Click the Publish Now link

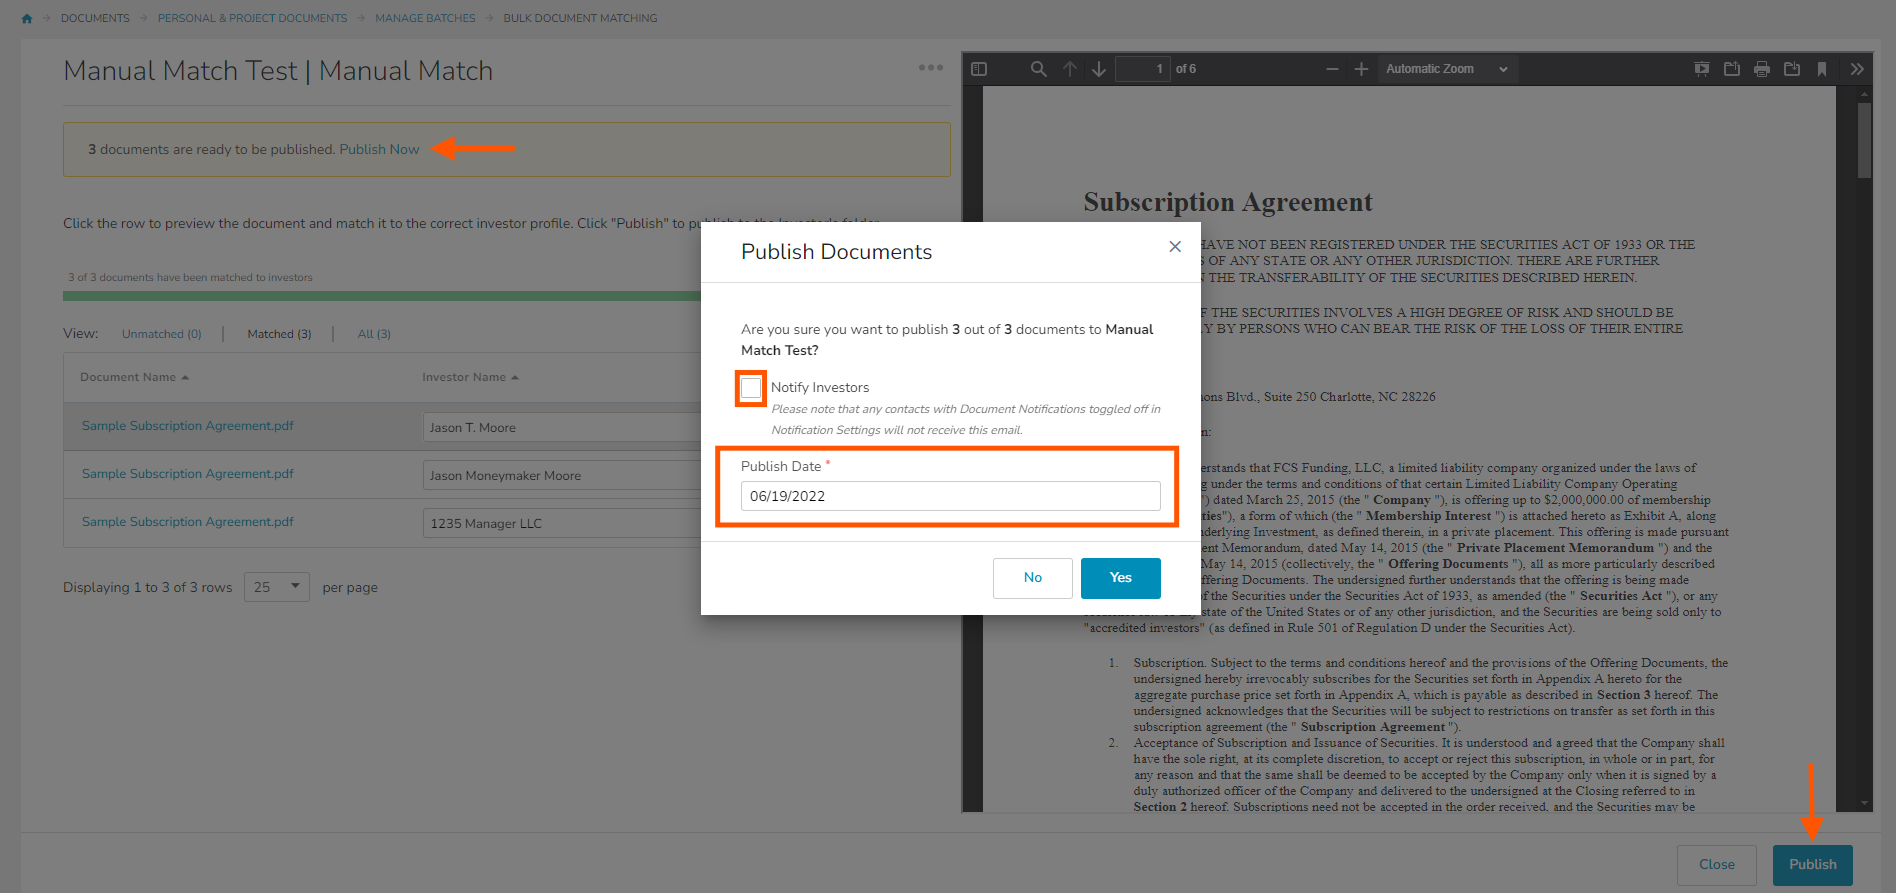(x=379, y=149)
